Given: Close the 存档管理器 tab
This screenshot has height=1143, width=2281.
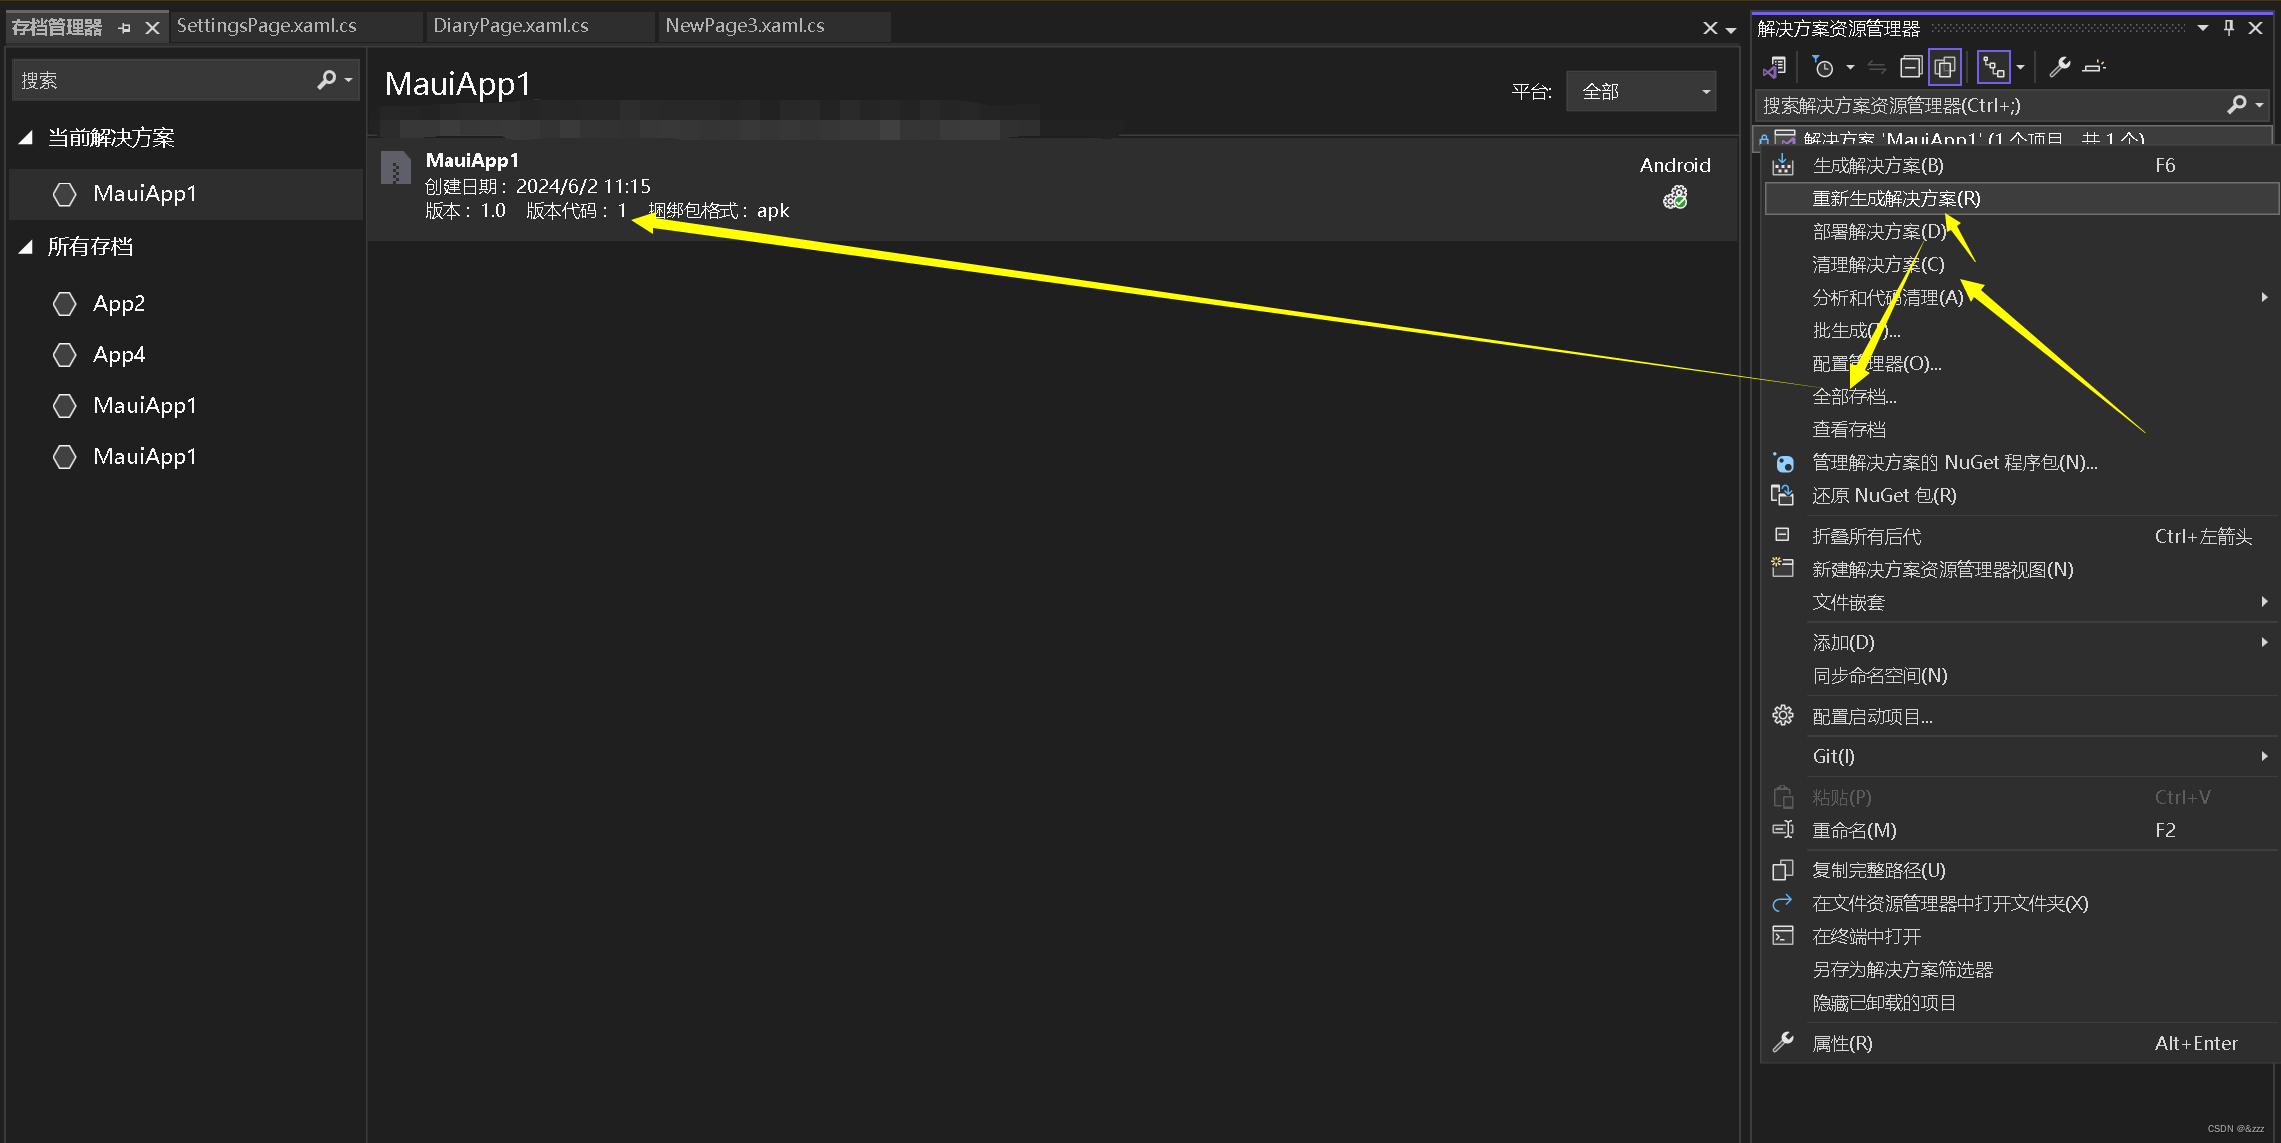Looking at the screenshot, I should [x=152, y=28].
